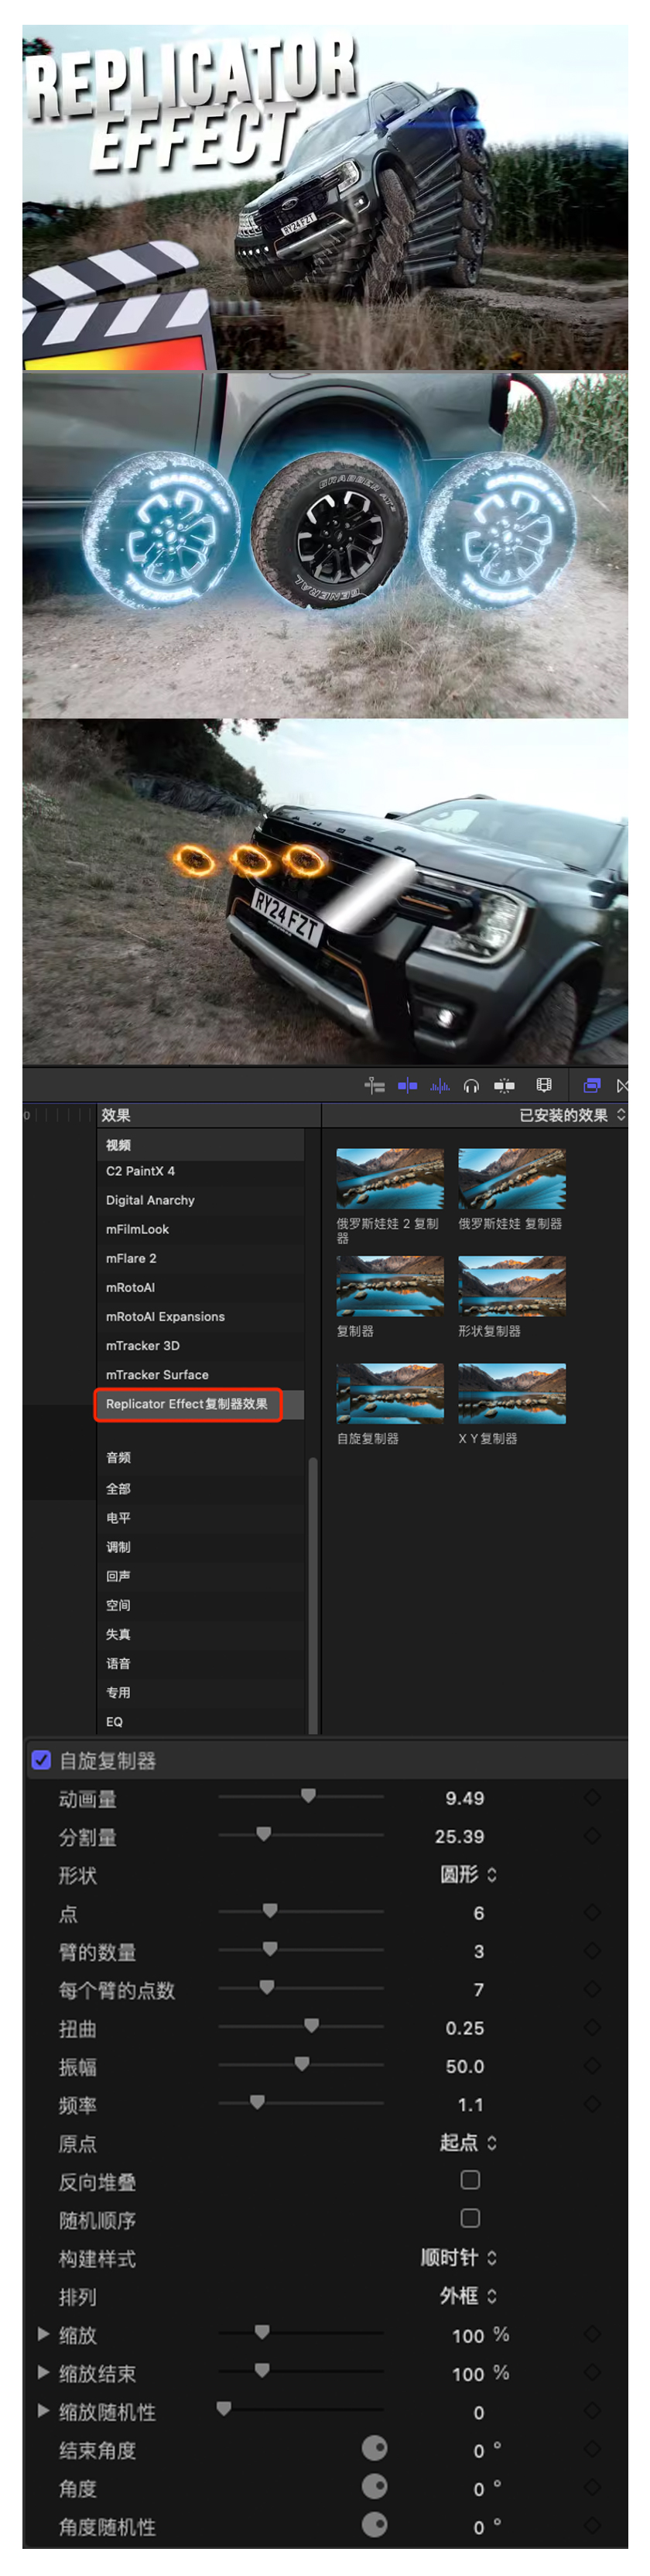Click the 每个臂的点数 value 7
This screenshot has width=650, height=2576.
tap(478, 1990)
